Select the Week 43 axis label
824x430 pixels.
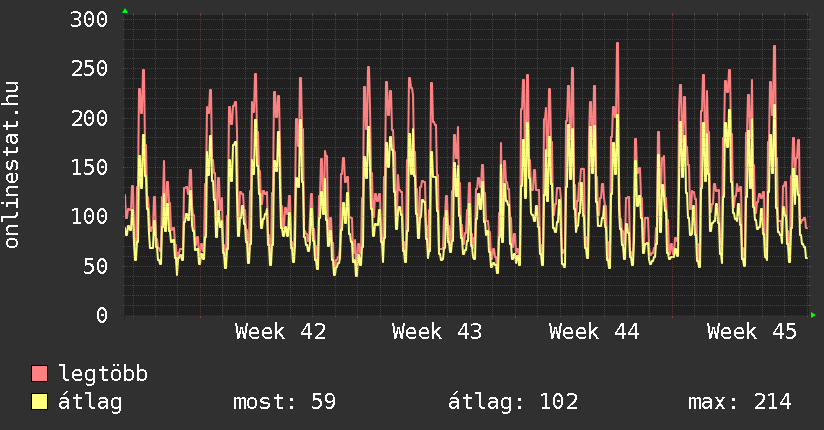(x=437, y=332)
